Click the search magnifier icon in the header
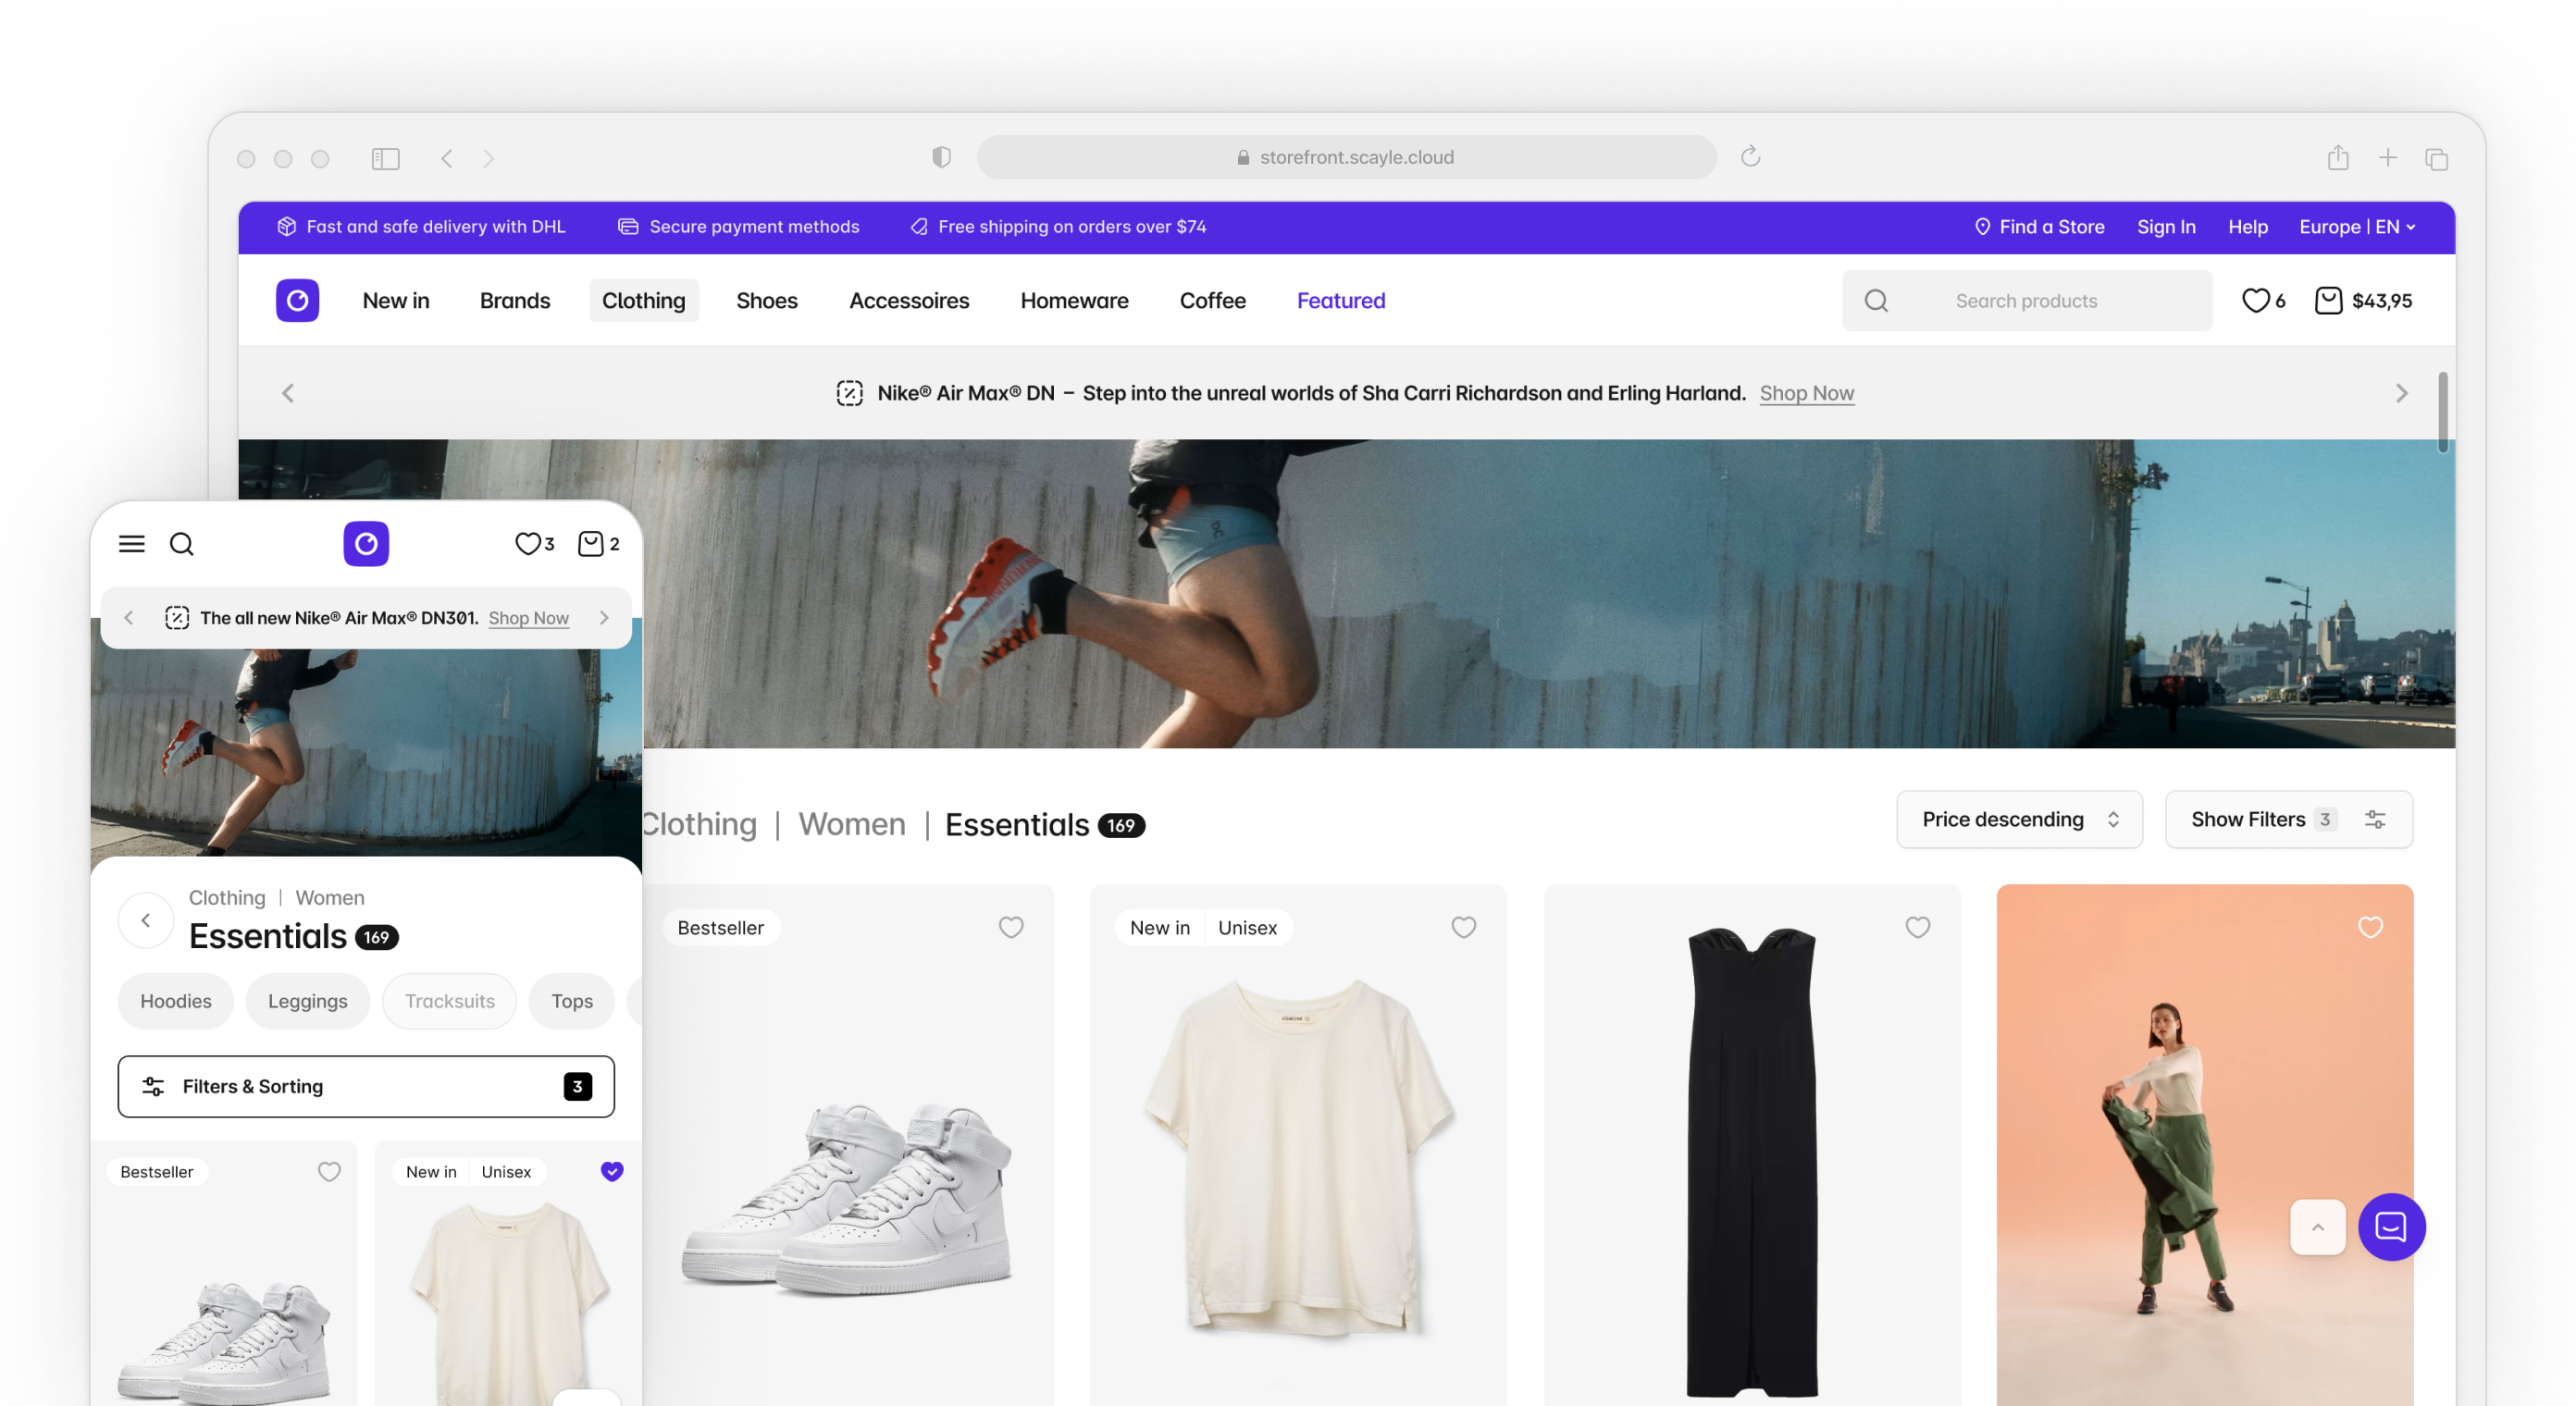Image resolution: width=2576 pixels, height=1406 pixels. (x=1876, y=300)
